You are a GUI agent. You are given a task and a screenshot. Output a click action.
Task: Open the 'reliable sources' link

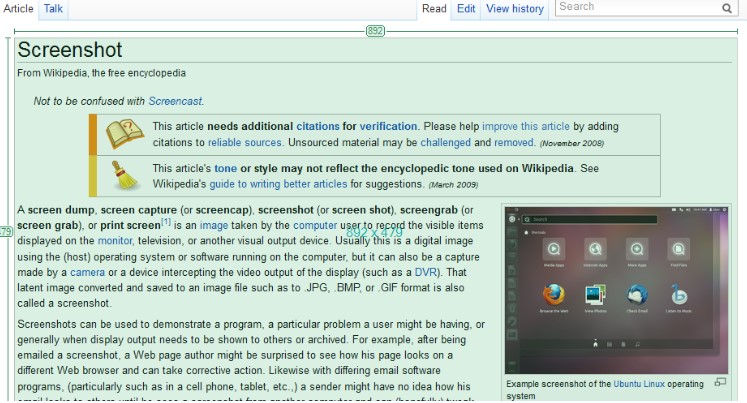(x=244, y=143)
